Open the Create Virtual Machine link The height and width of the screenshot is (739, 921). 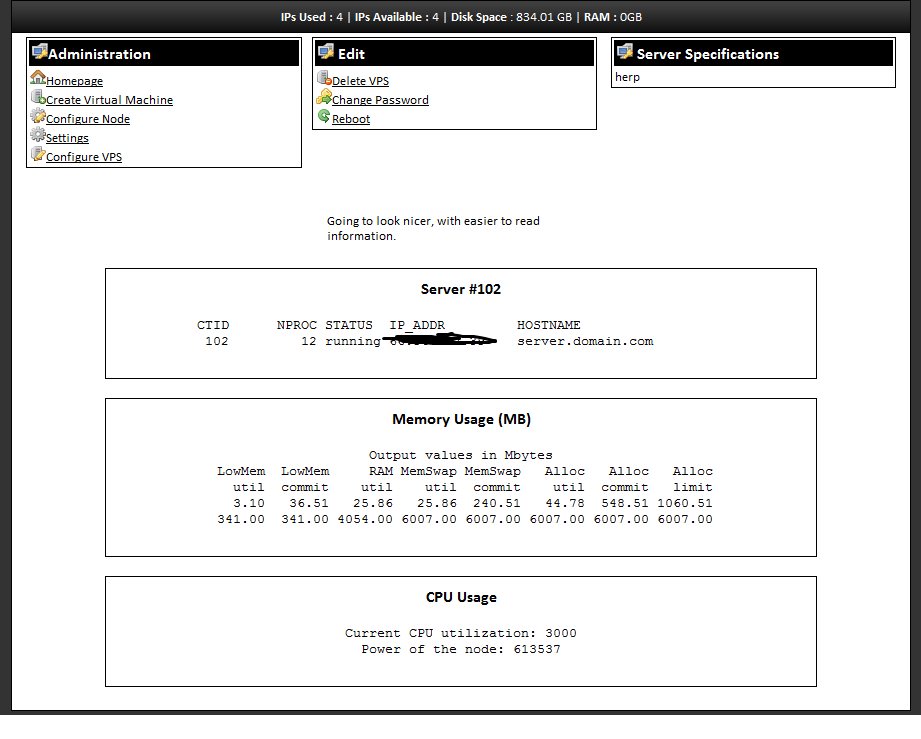[x=109, y=100]
